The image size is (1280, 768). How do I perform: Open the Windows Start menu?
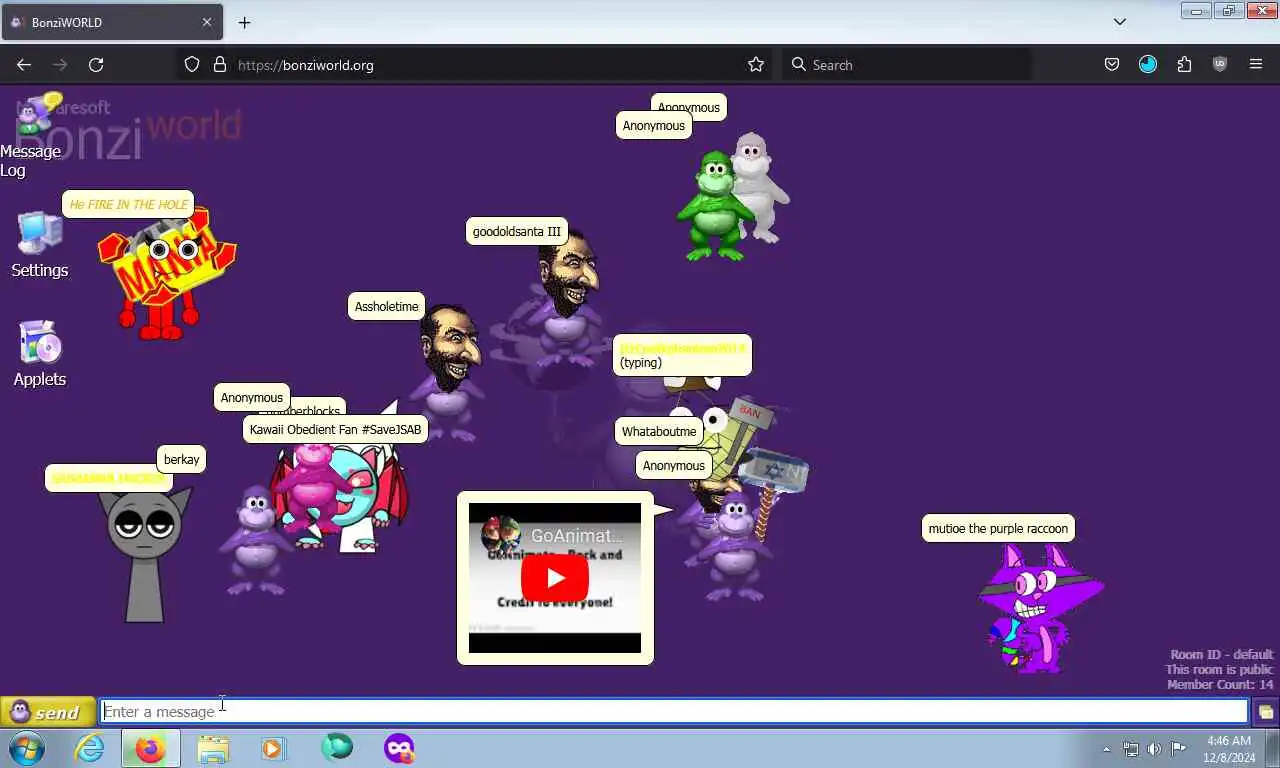tap(27, 748)
